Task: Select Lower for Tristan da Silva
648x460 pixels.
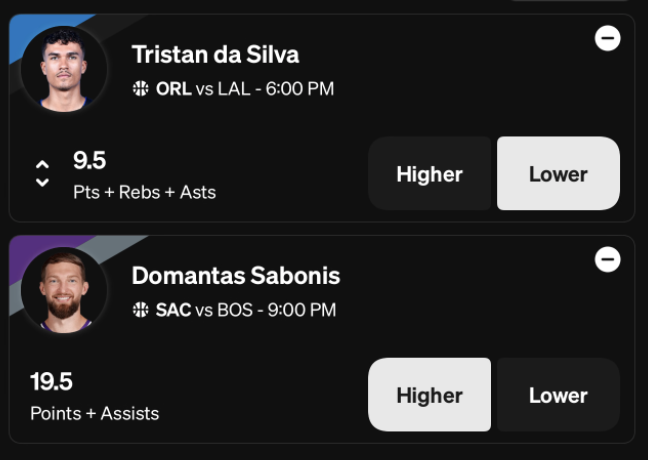Action: (x=558, y=174)
